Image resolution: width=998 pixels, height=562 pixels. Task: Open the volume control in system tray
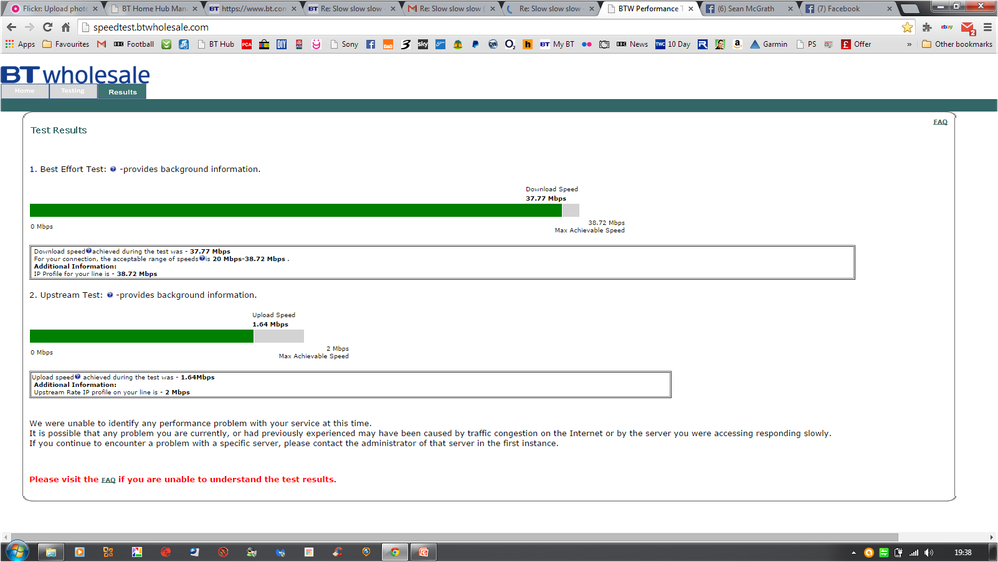[x=929, y=552]
